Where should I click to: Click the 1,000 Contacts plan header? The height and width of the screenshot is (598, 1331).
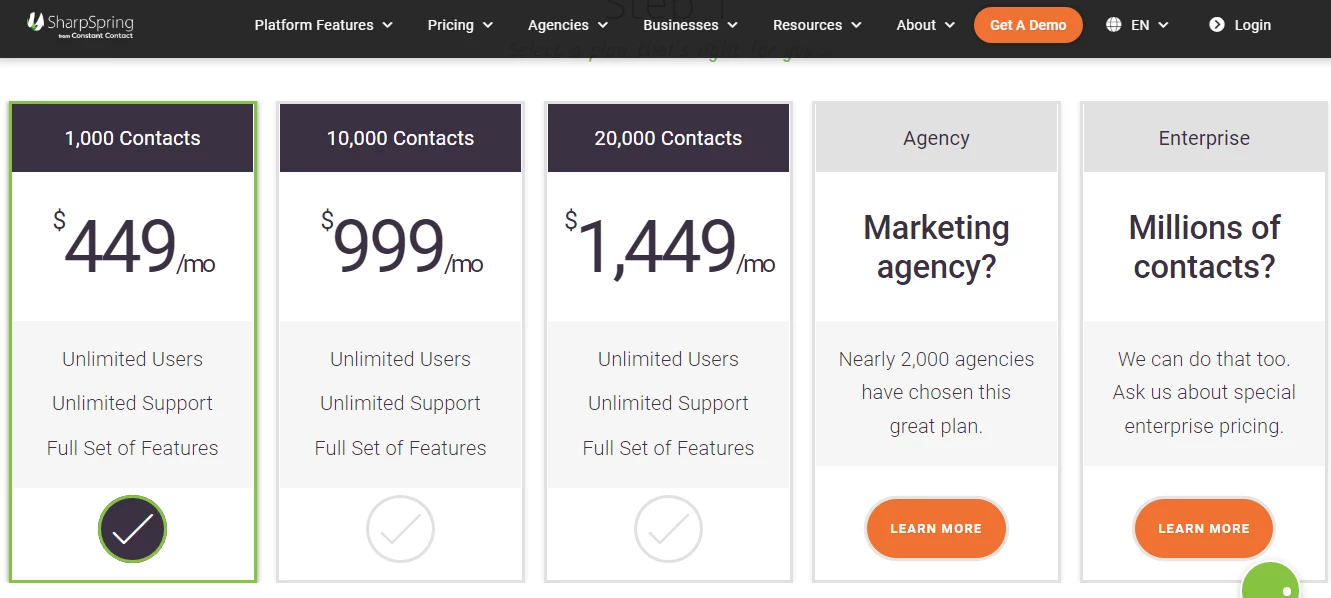pos(133,138)
